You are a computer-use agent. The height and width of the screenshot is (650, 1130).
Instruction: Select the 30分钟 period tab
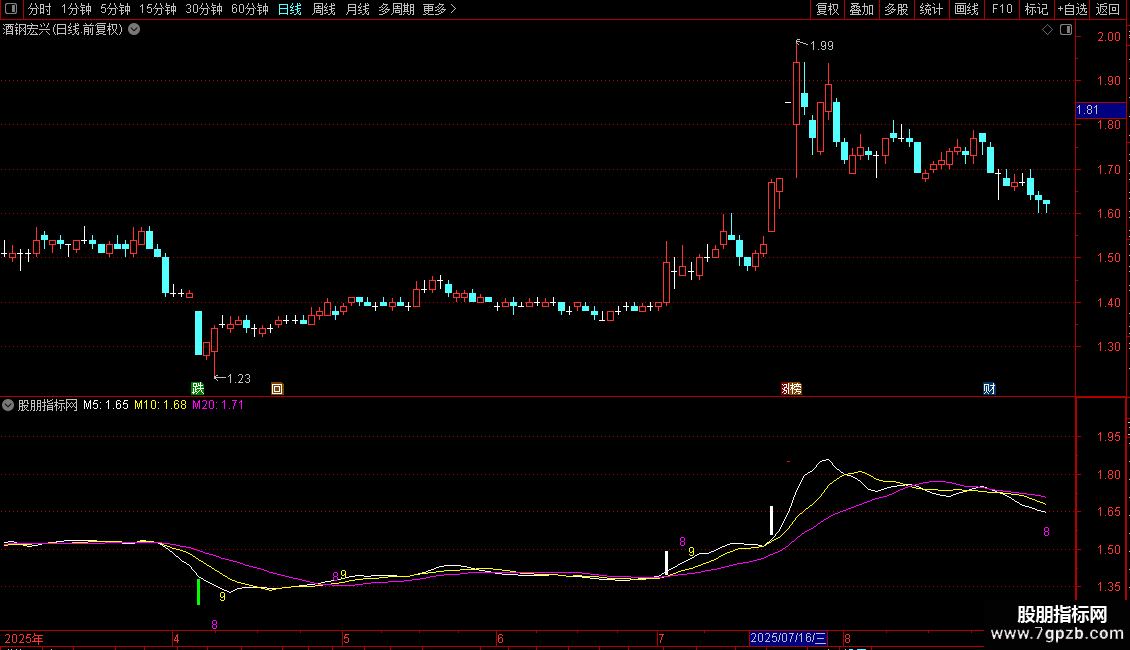(x=204, y=9)
